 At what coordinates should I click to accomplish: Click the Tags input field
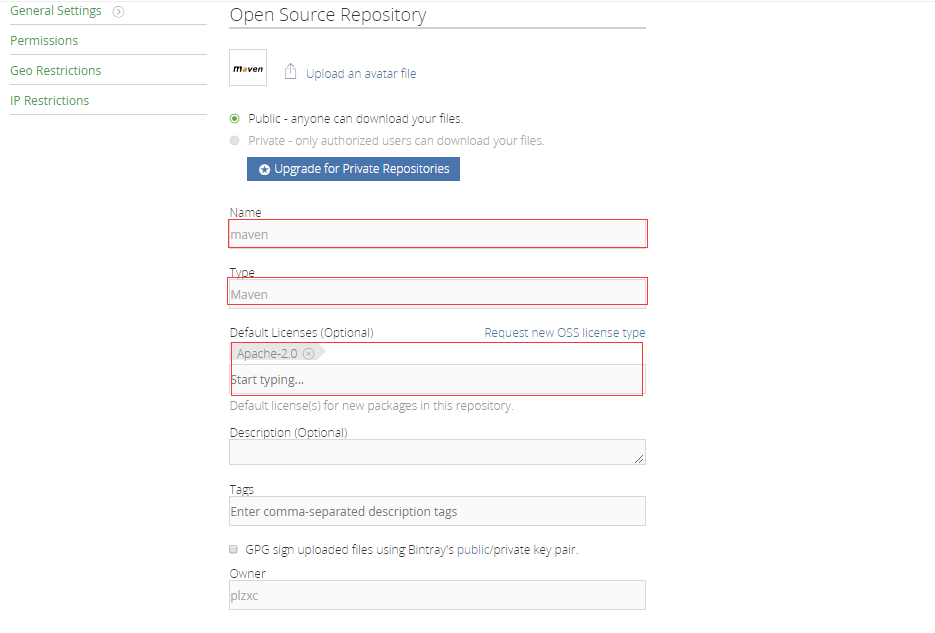click(x=437, y=511)
